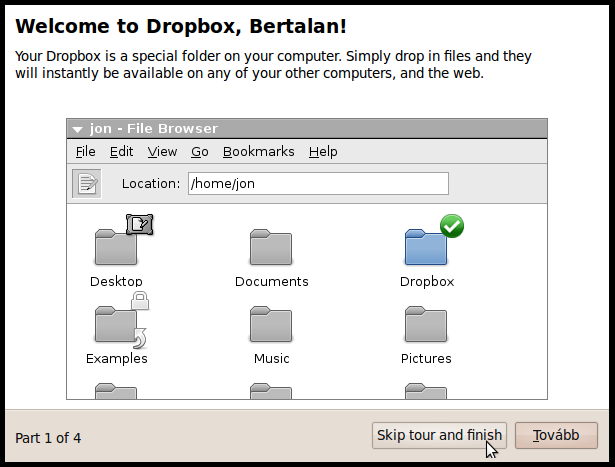
Task: Click the Desktop folder icon
Action: coord(116,247)
